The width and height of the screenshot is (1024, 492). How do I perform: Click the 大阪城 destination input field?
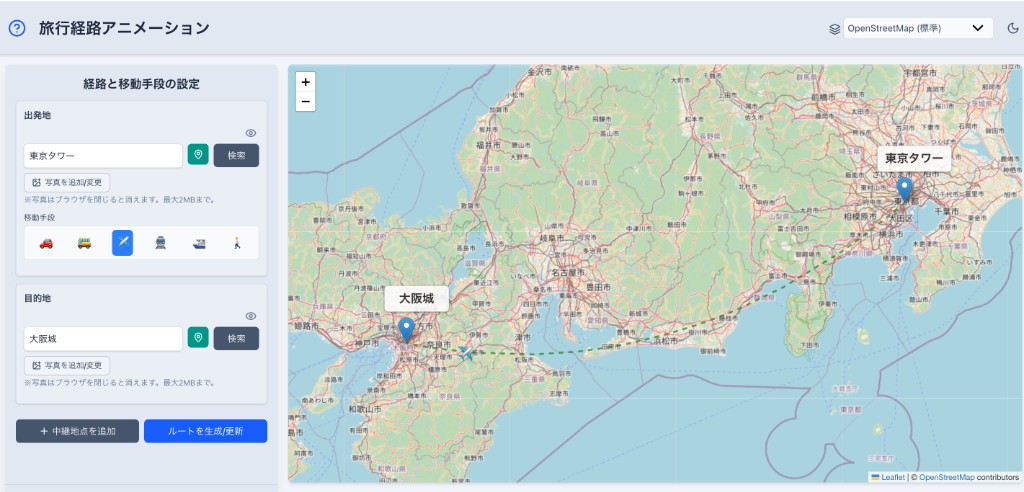103,339
